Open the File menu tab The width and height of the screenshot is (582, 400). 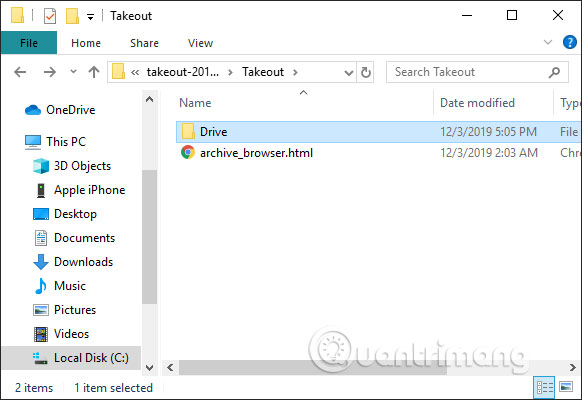tap(29, 43)
